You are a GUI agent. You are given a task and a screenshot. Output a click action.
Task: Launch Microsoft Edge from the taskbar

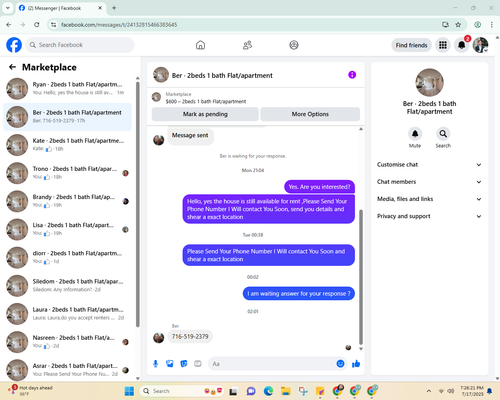tap(268, 391)
